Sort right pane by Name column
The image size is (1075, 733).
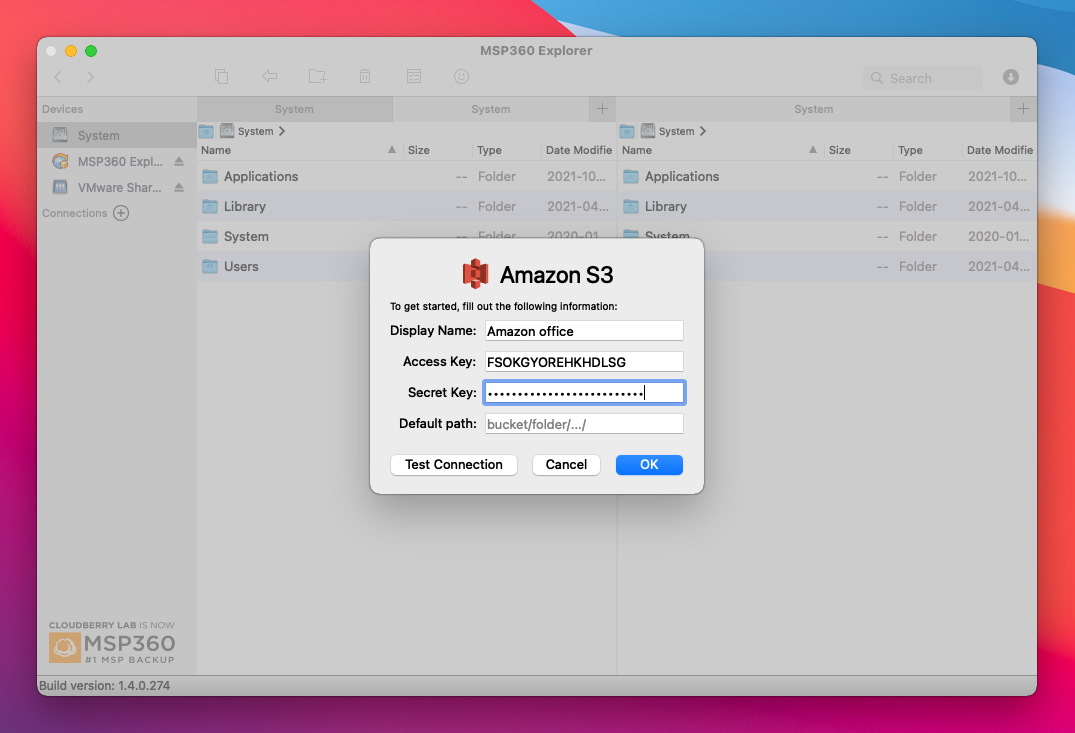(720, 149)
